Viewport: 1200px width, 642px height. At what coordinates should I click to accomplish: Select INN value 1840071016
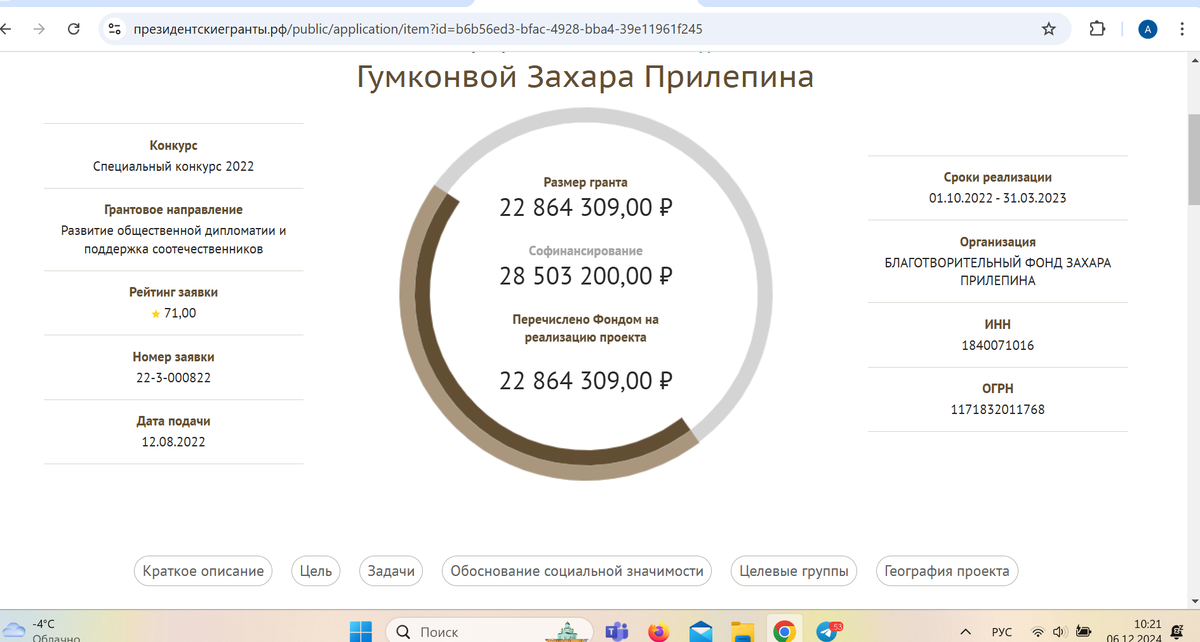[x=997, y=345]
